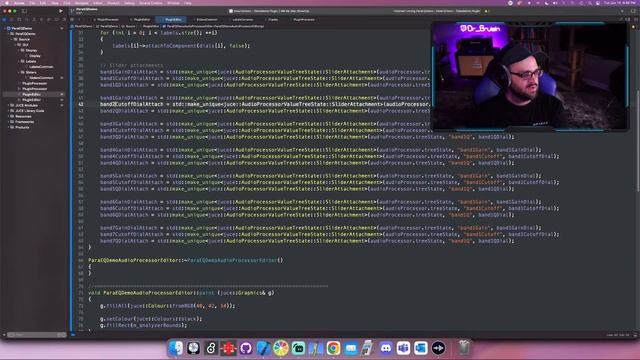The width and height of the screenshot is (640, 360).
Task: Click the g.fillAll code line
Action: [167, 306]
